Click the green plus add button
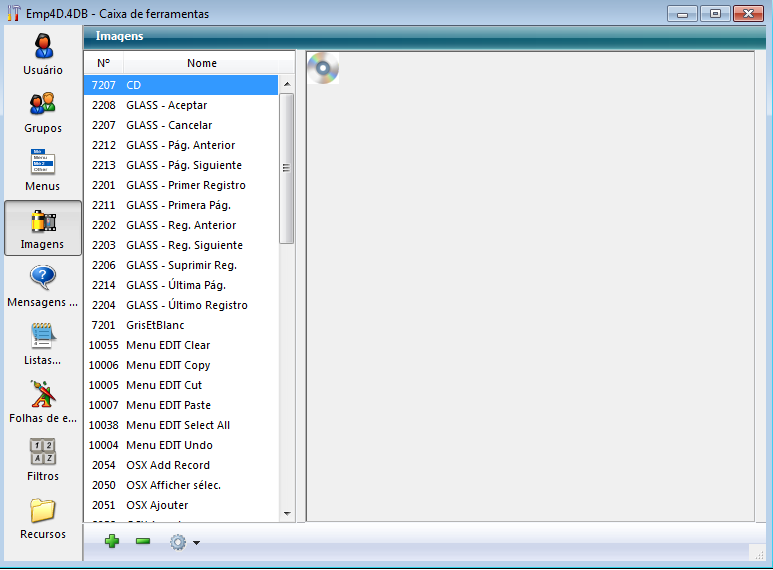 (112, 541)
